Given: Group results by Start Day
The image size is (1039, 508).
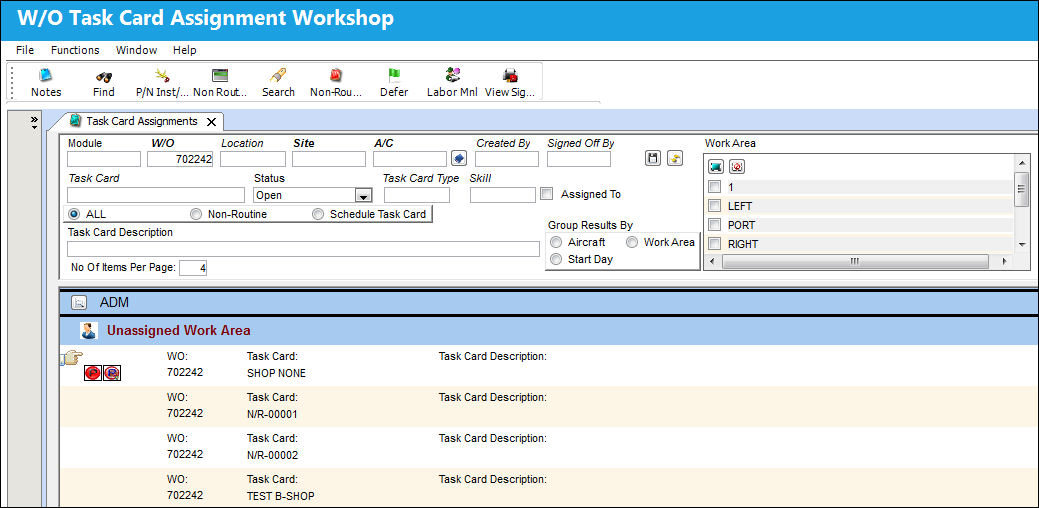Looking at the screenshot, I should pos(556,259).
